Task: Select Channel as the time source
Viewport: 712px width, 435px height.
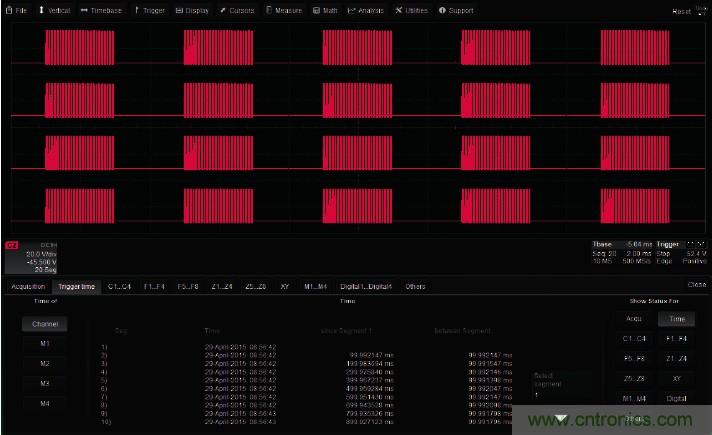Action: [x=45, y=324]
